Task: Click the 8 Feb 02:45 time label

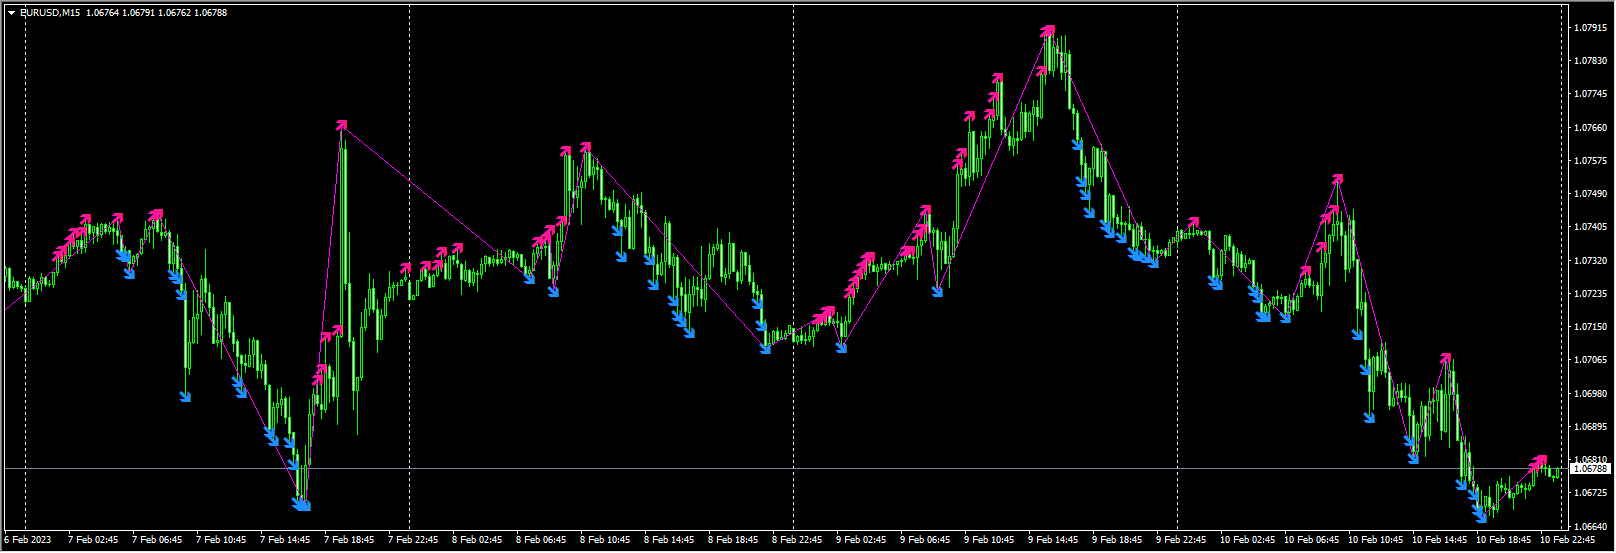Action: coord(477,540)
